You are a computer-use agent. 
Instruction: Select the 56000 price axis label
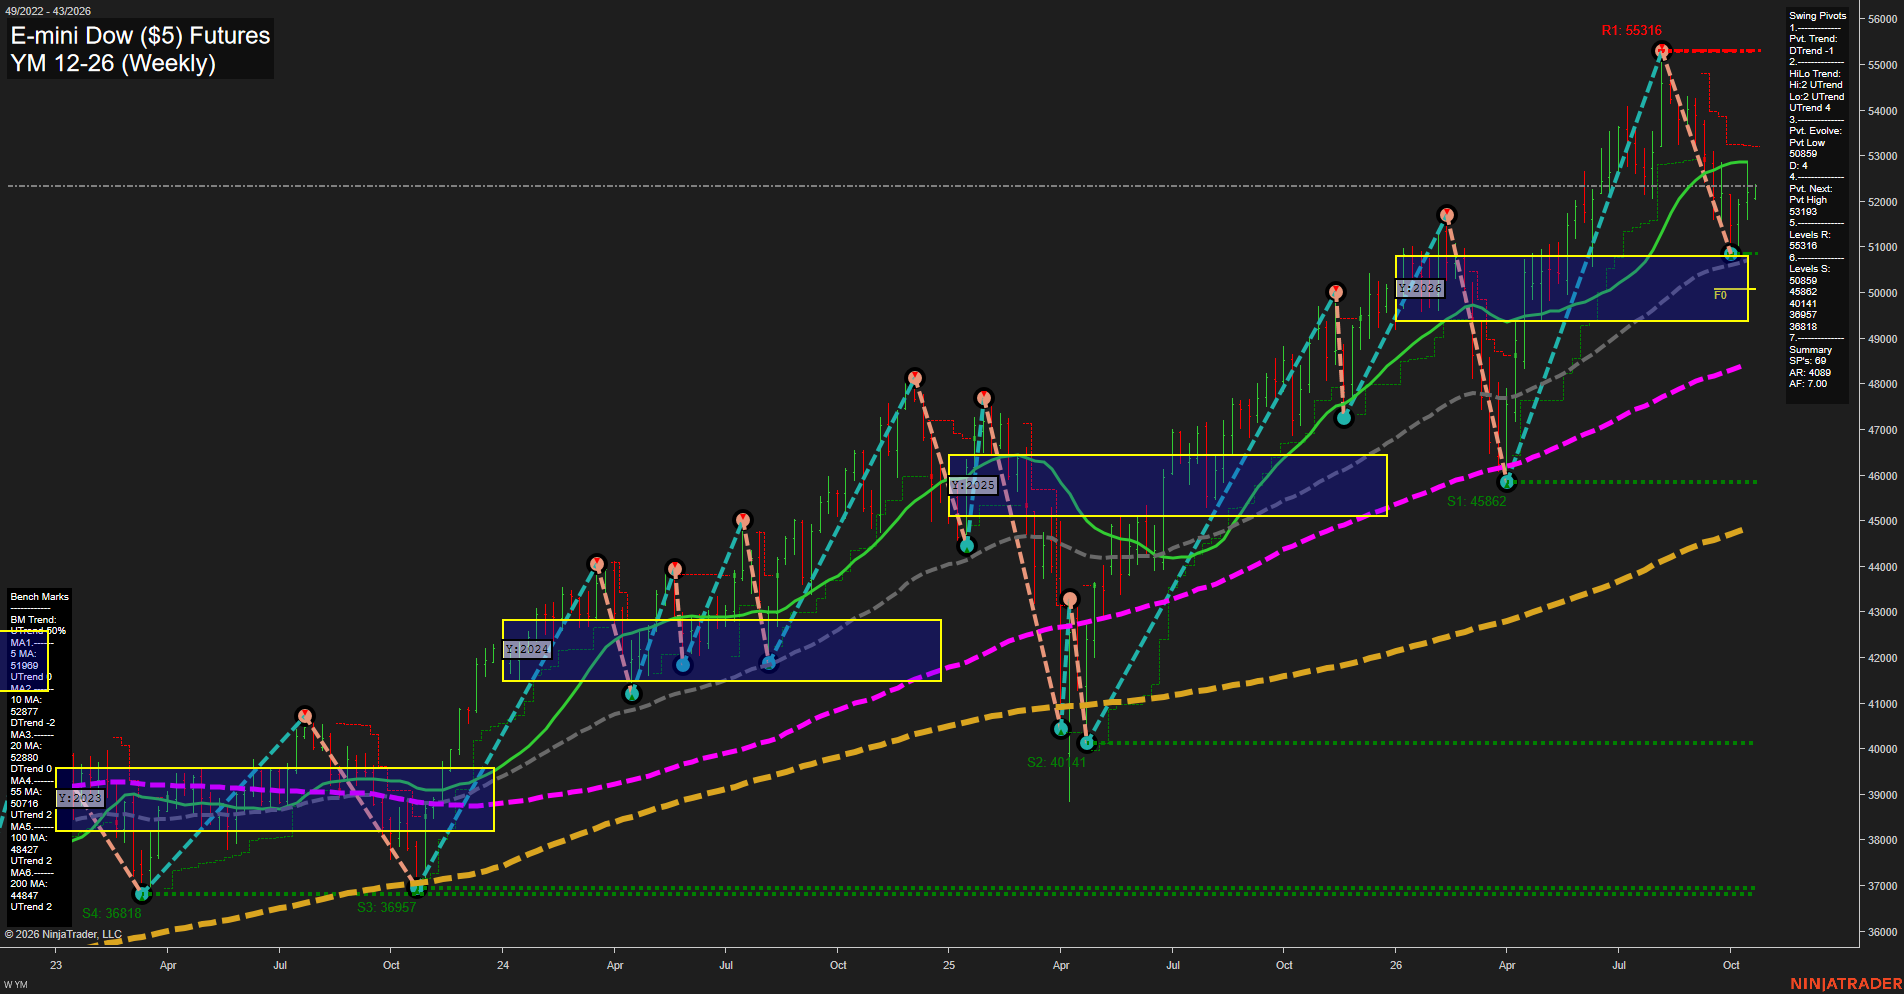1882,19
